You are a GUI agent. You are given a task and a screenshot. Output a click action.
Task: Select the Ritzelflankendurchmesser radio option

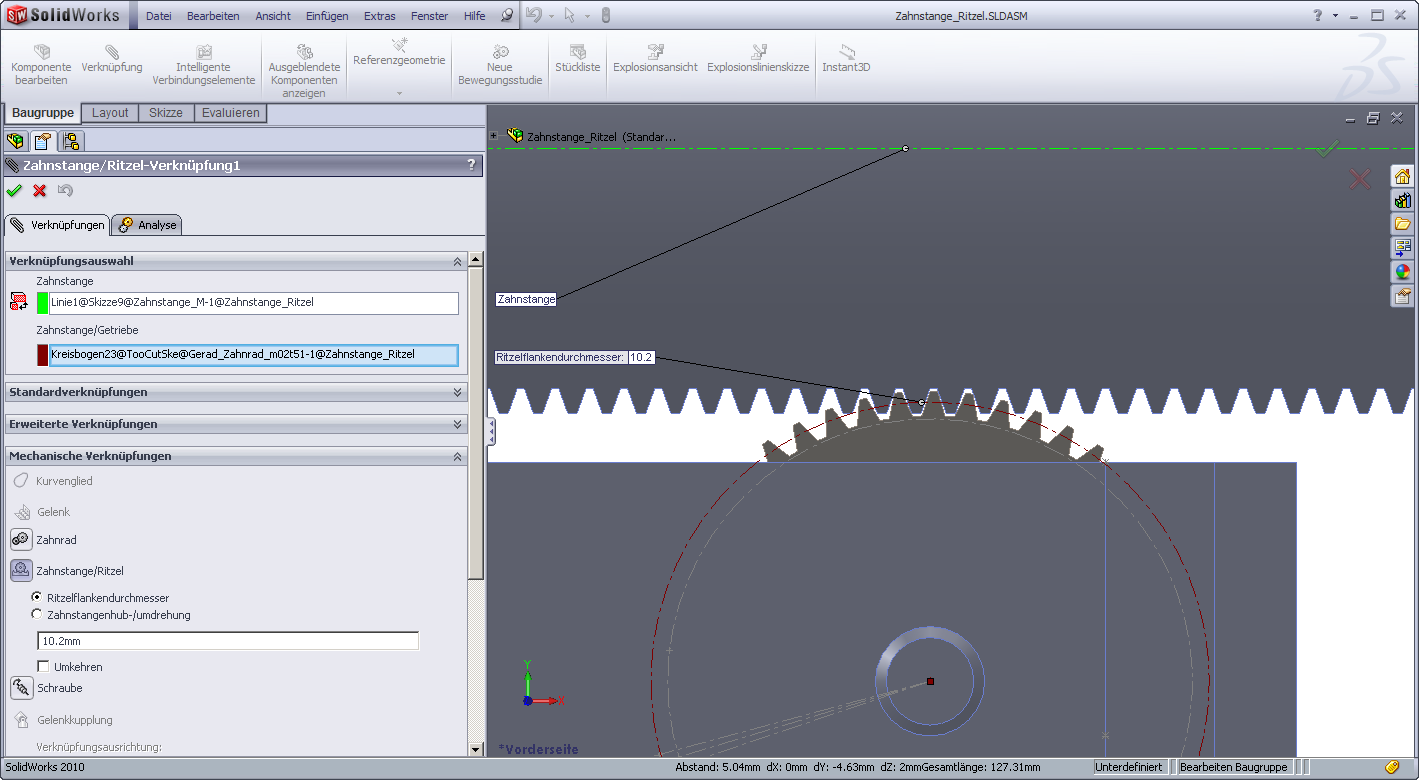(x=37, y=598)
